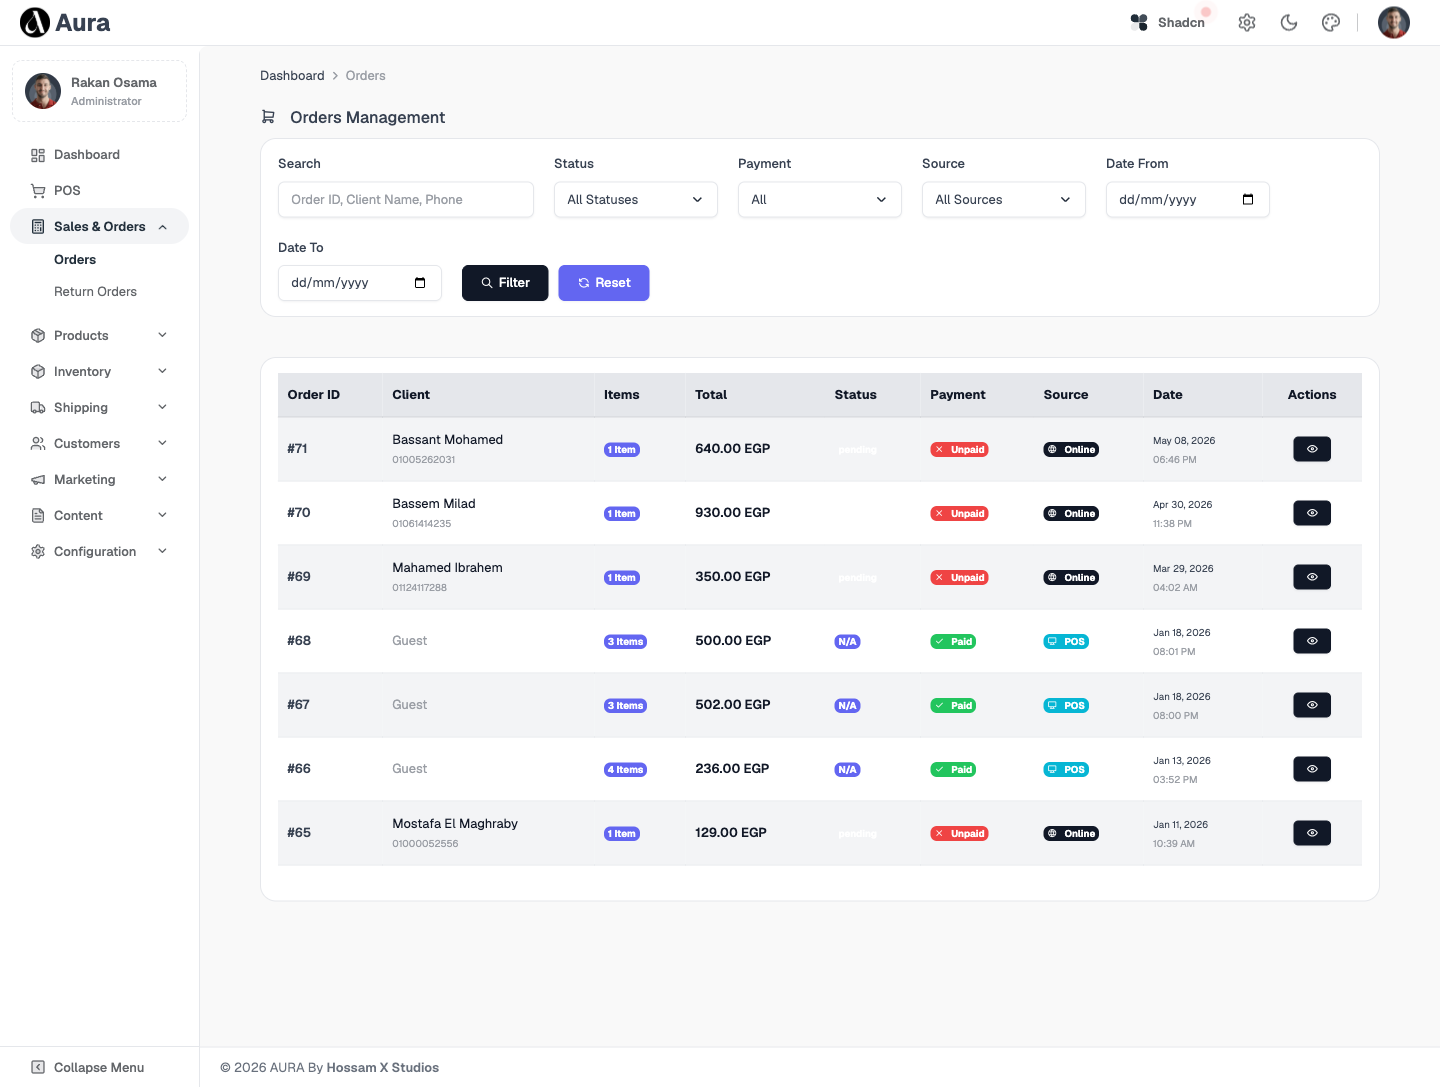Screen dimensions: 1440x1087
Task: Open the All Statuses dropdown
Action: [636, 200]
